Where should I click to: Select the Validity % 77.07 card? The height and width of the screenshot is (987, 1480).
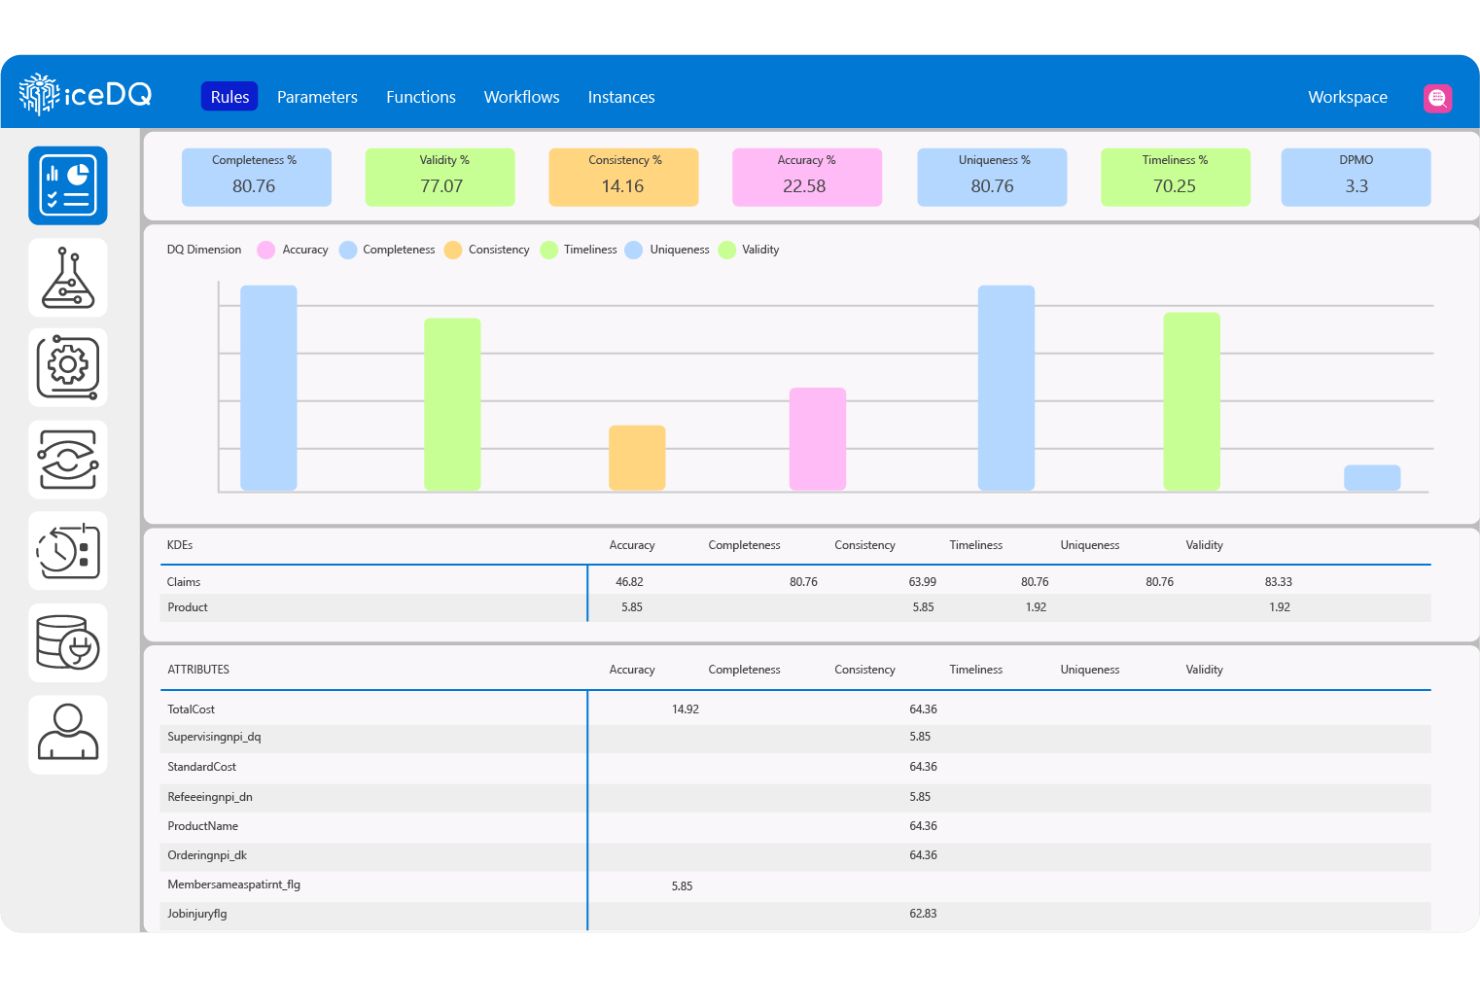tap(440, 177)
